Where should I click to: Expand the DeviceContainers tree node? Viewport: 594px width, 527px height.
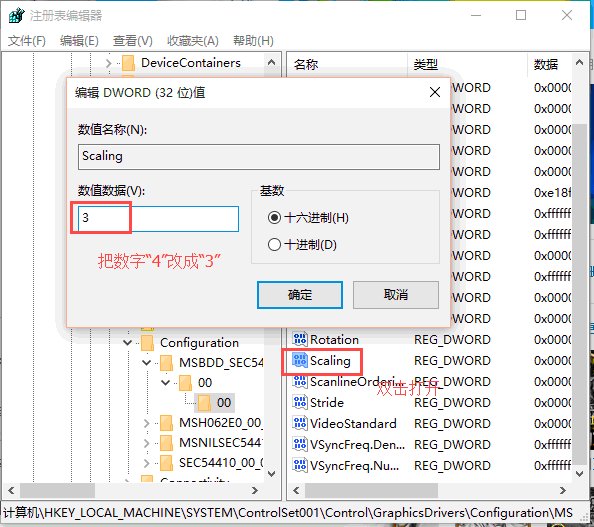point(108,63)
